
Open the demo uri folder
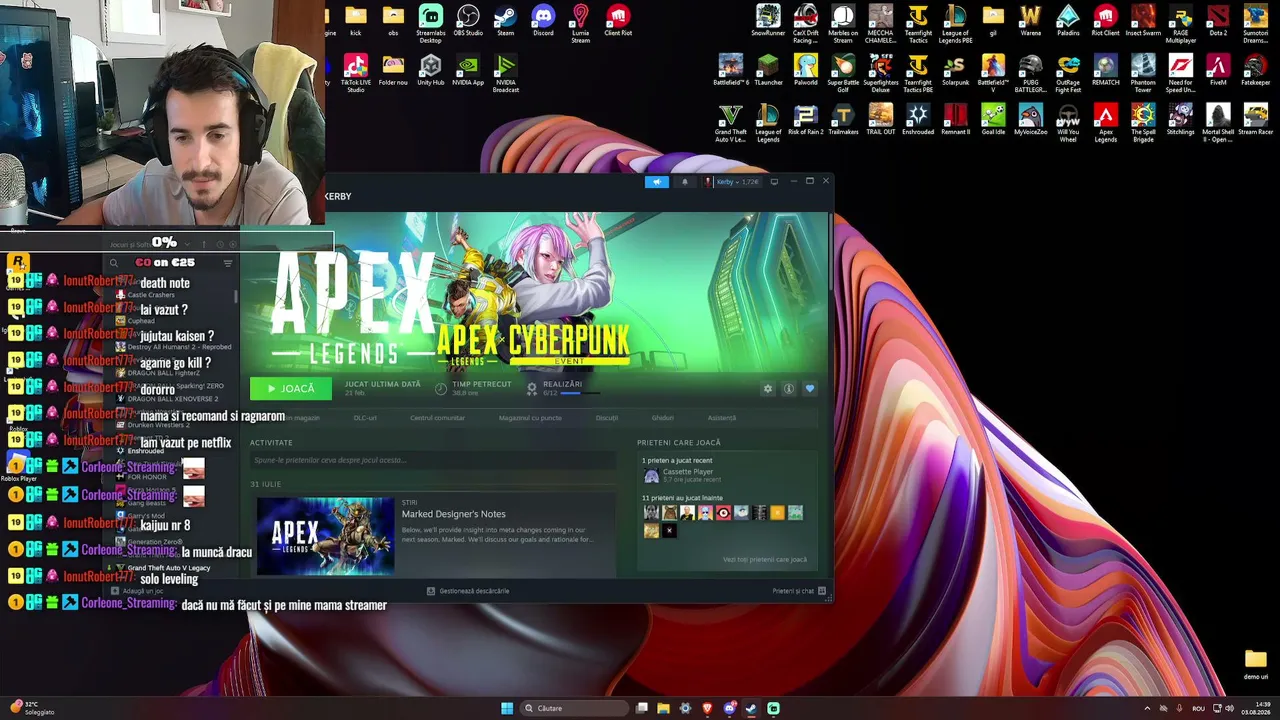tap(1256, 664)
